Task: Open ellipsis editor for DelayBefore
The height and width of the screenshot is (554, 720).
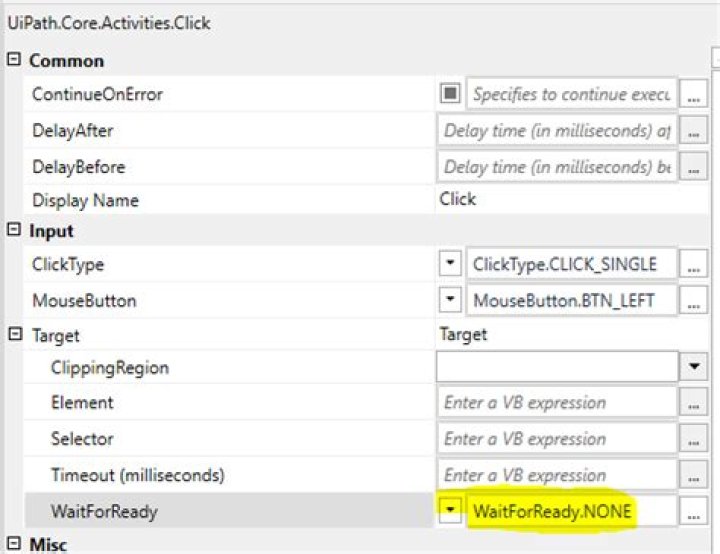Action: click(693, 167)
